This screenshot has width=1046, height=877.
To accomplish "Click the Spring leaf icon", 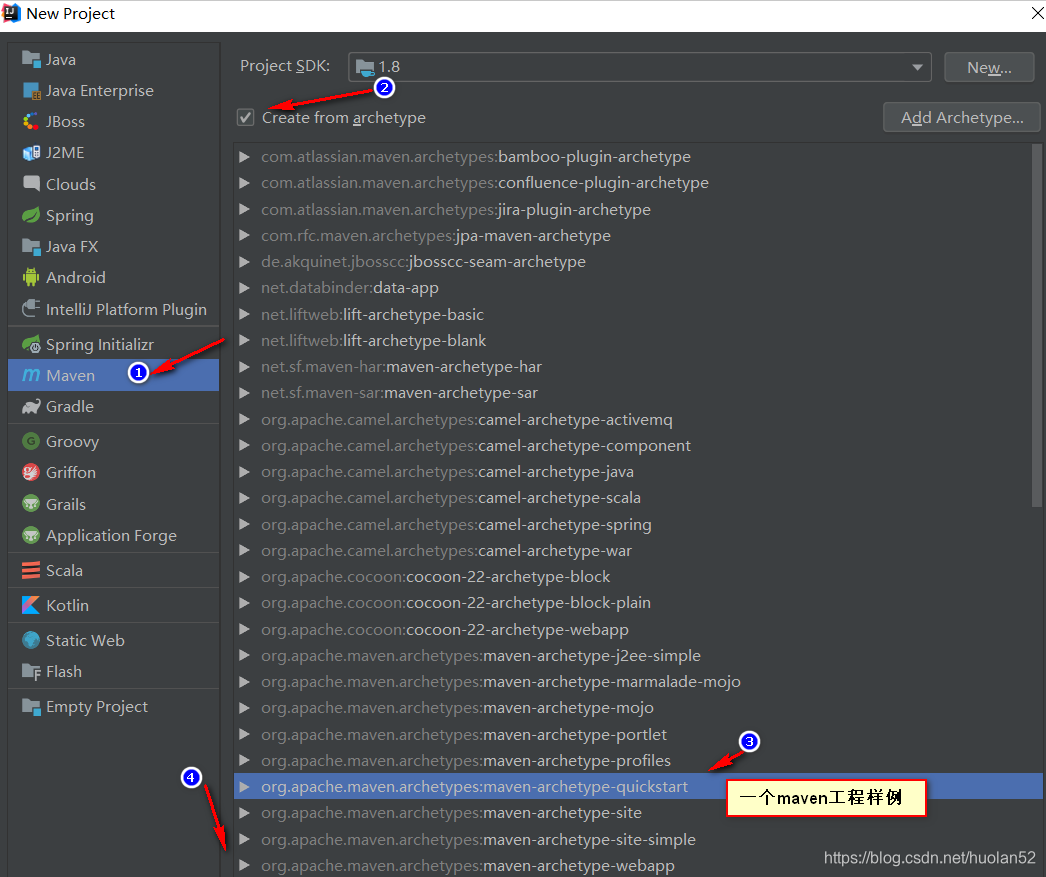I will click(x=31, y=215).
